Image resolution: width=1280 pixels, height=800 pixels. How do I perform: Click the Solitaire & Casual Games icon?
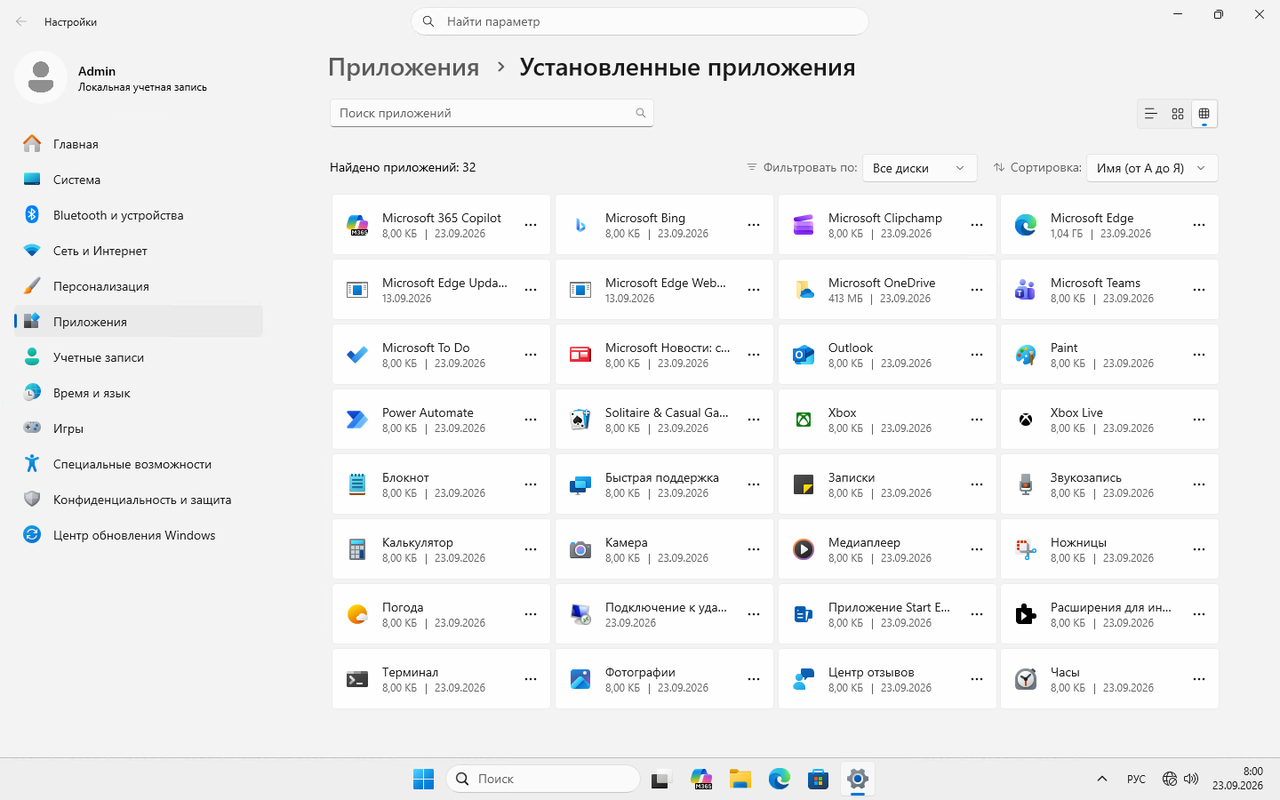[580, 420]
